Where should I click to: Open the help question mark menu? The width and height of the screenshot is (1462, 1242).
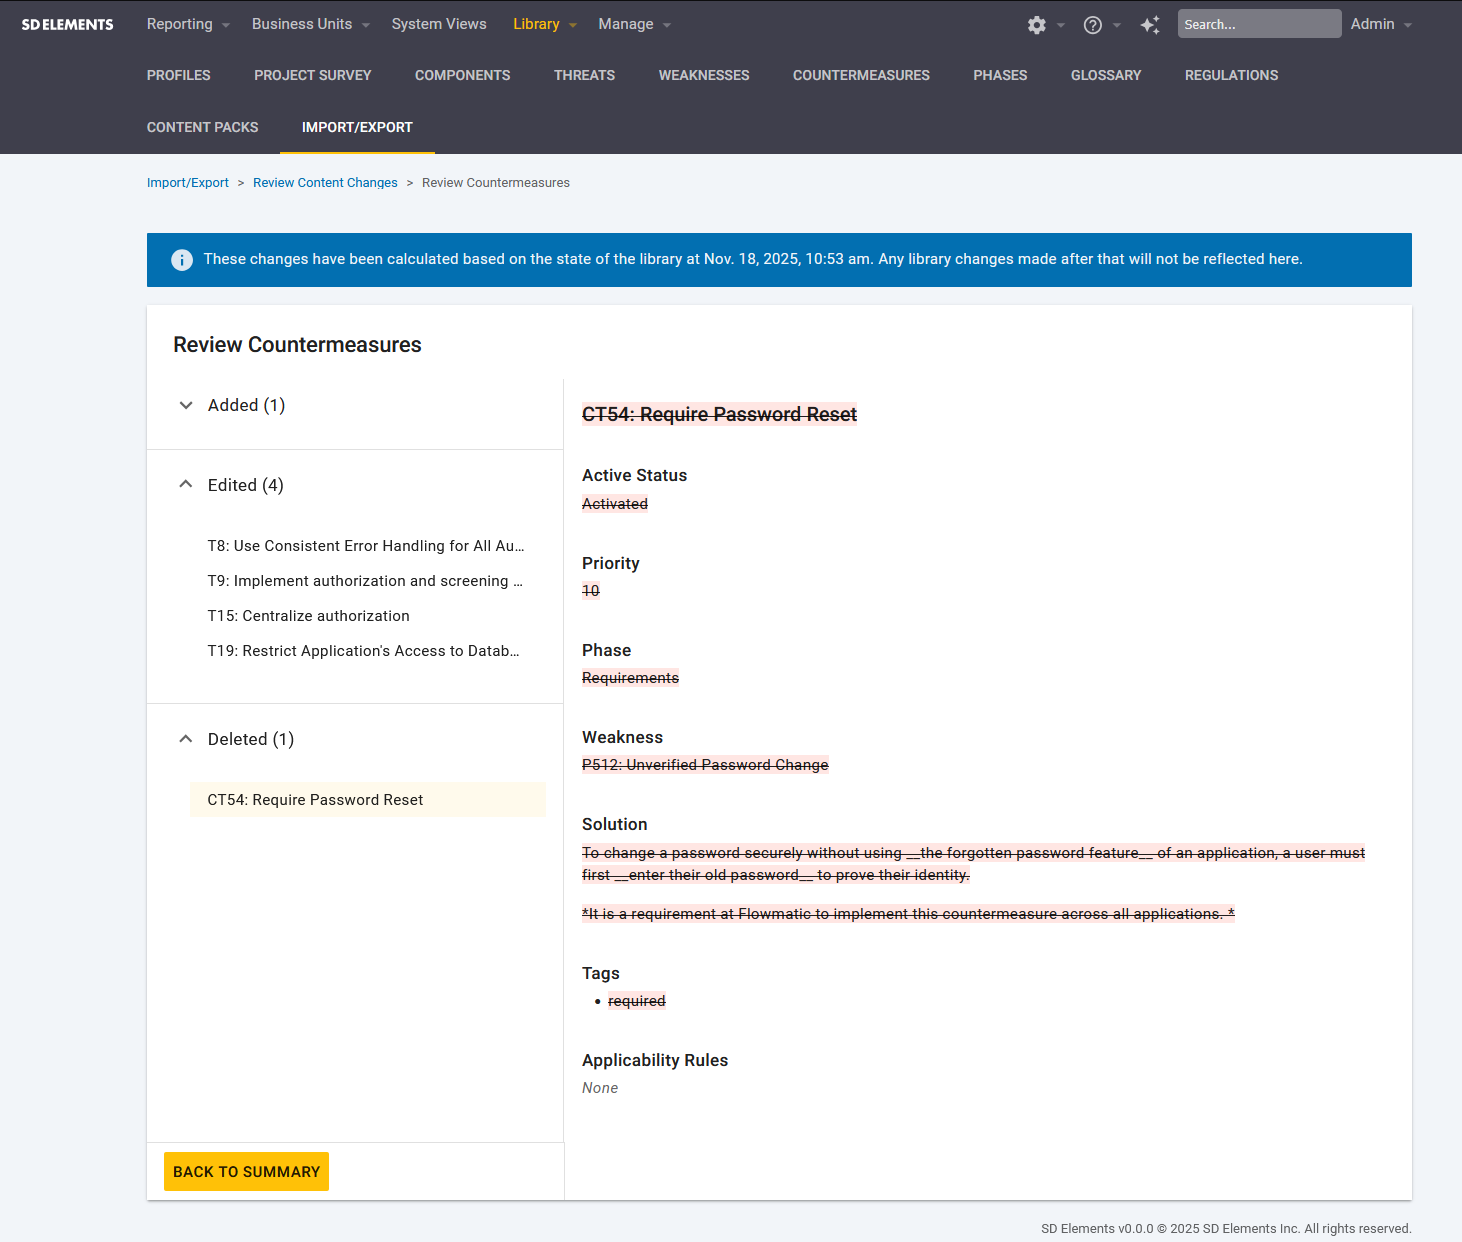pyautogui.click(x=1093, y=25)
